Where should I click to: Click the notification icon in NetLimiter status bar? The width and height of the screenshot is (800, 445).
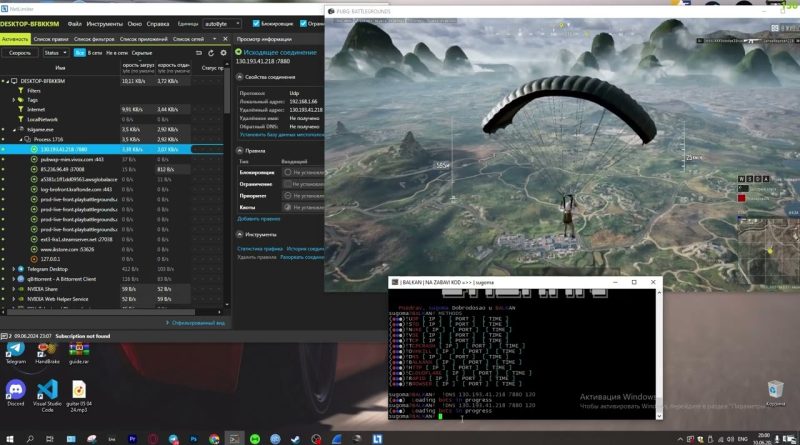click(x=4, y=336)
